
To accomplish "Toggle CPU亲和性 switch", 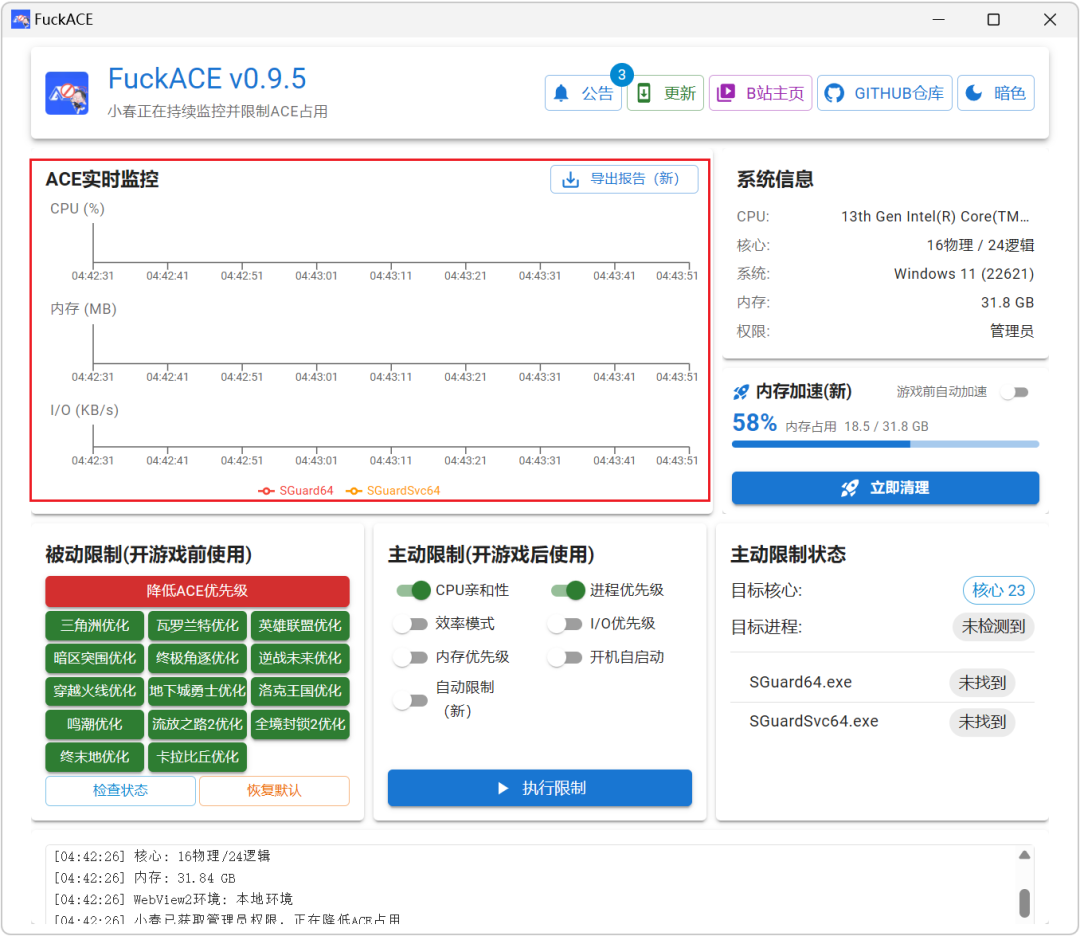I will (413, 590).
